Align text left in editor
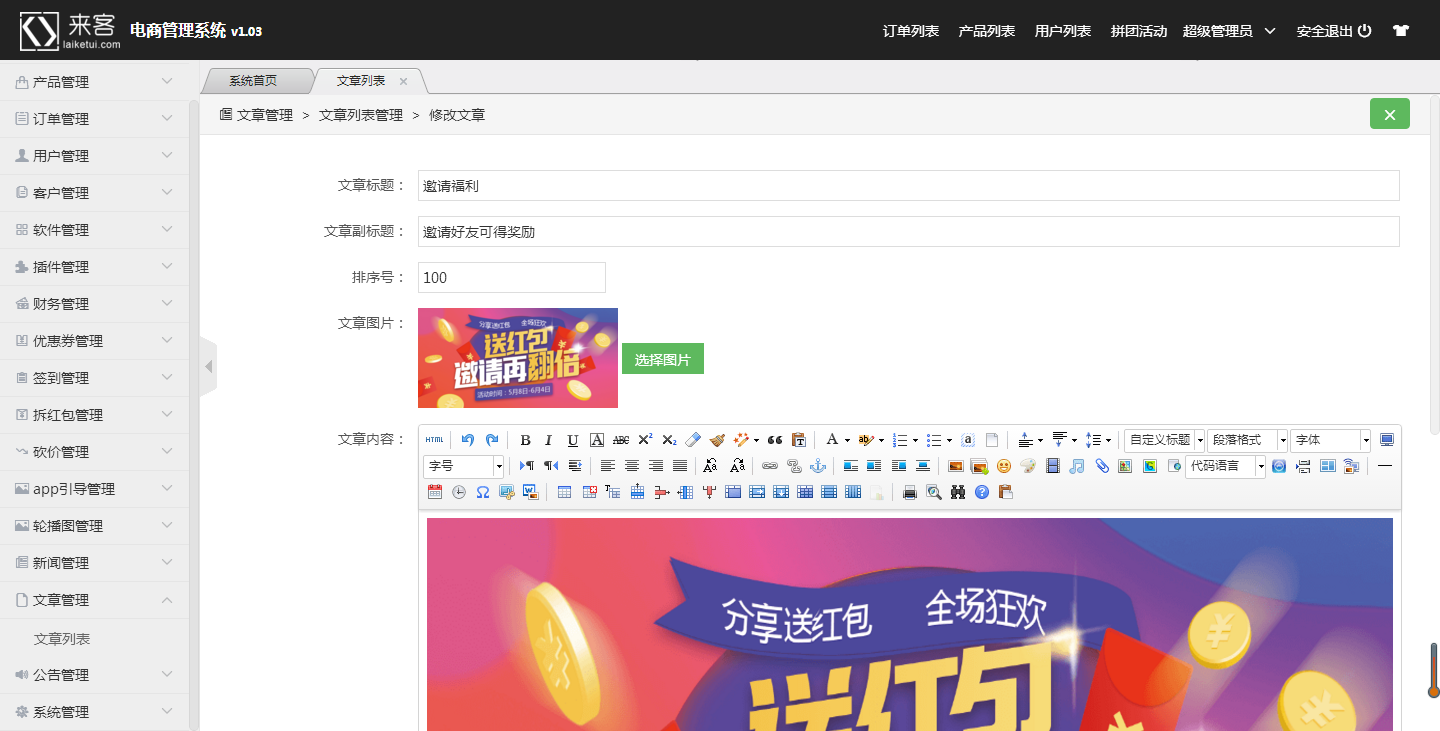This screenshot has width=1440, height=731. pos(608,466)
